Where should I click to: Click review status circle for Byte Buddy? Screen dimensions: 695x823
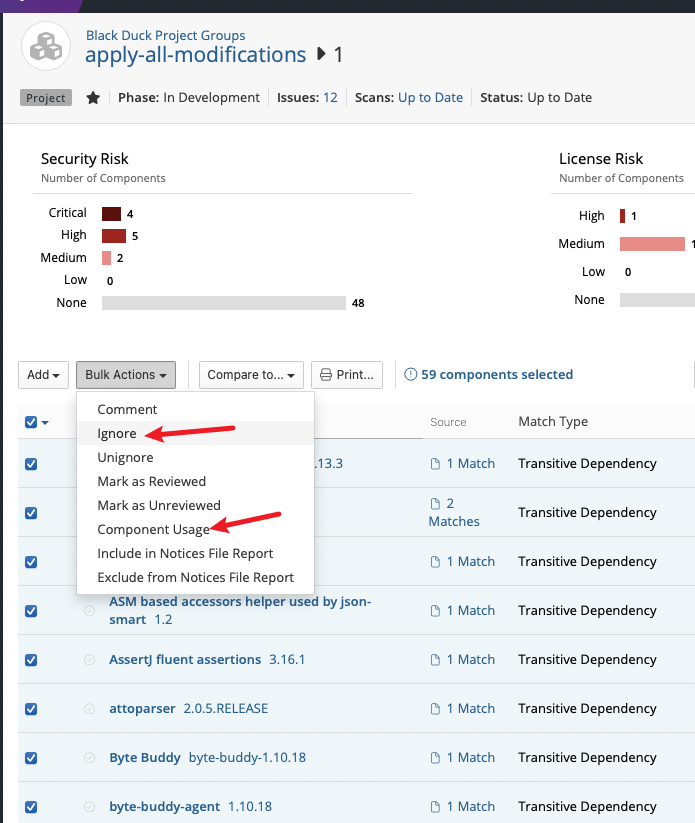pos(90,758)
